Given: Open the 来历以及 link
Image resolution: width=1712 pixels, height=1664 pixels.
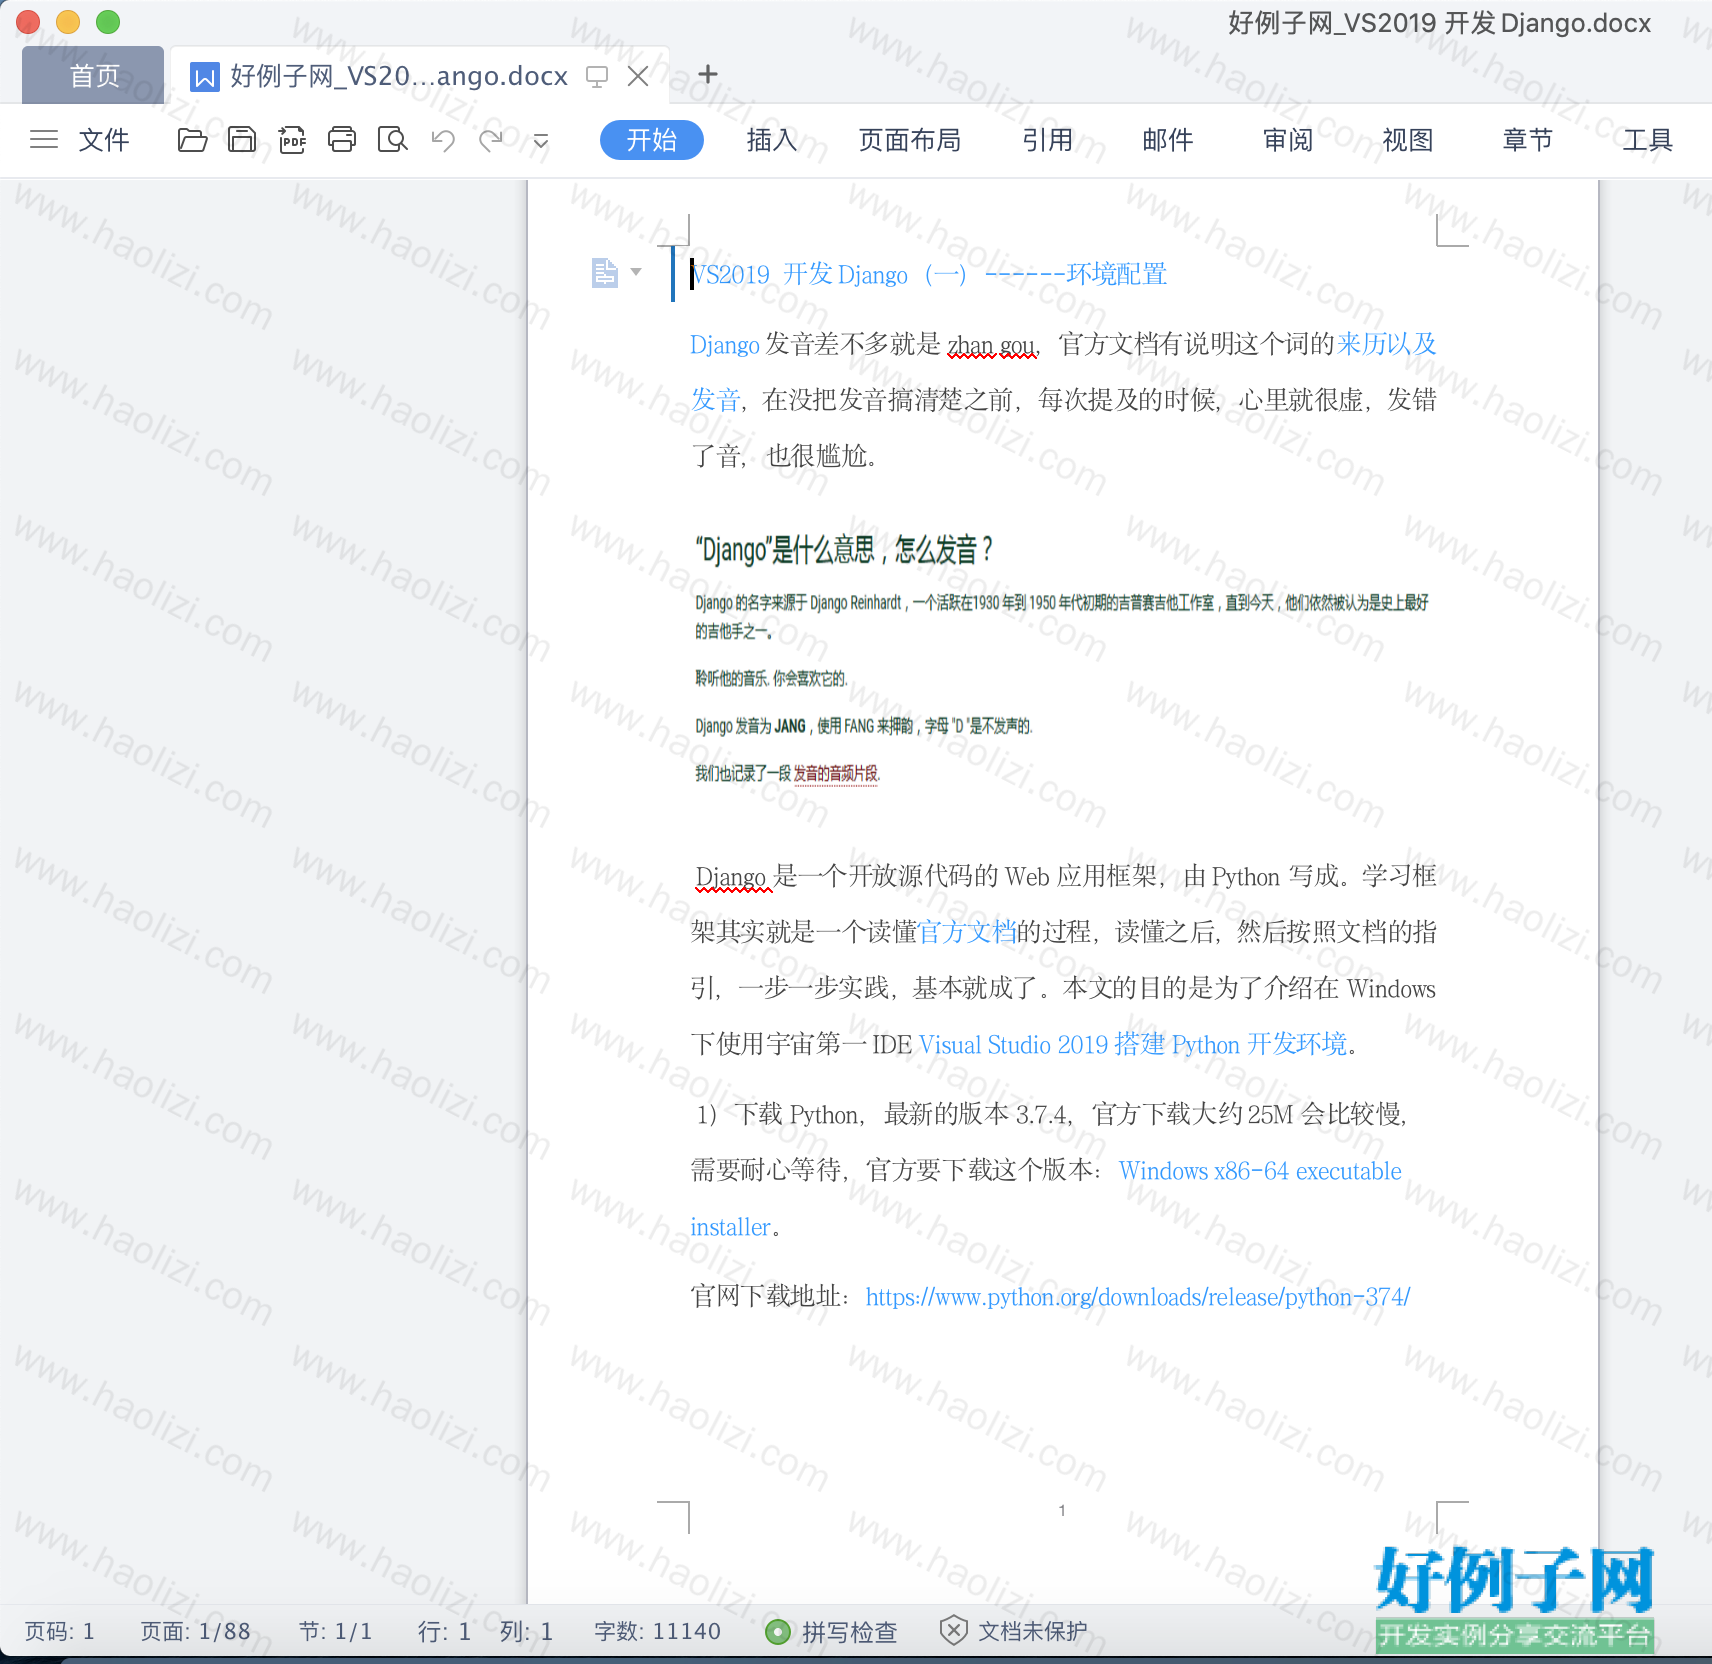Looking at the screenshot, I should click(1387, 344).
